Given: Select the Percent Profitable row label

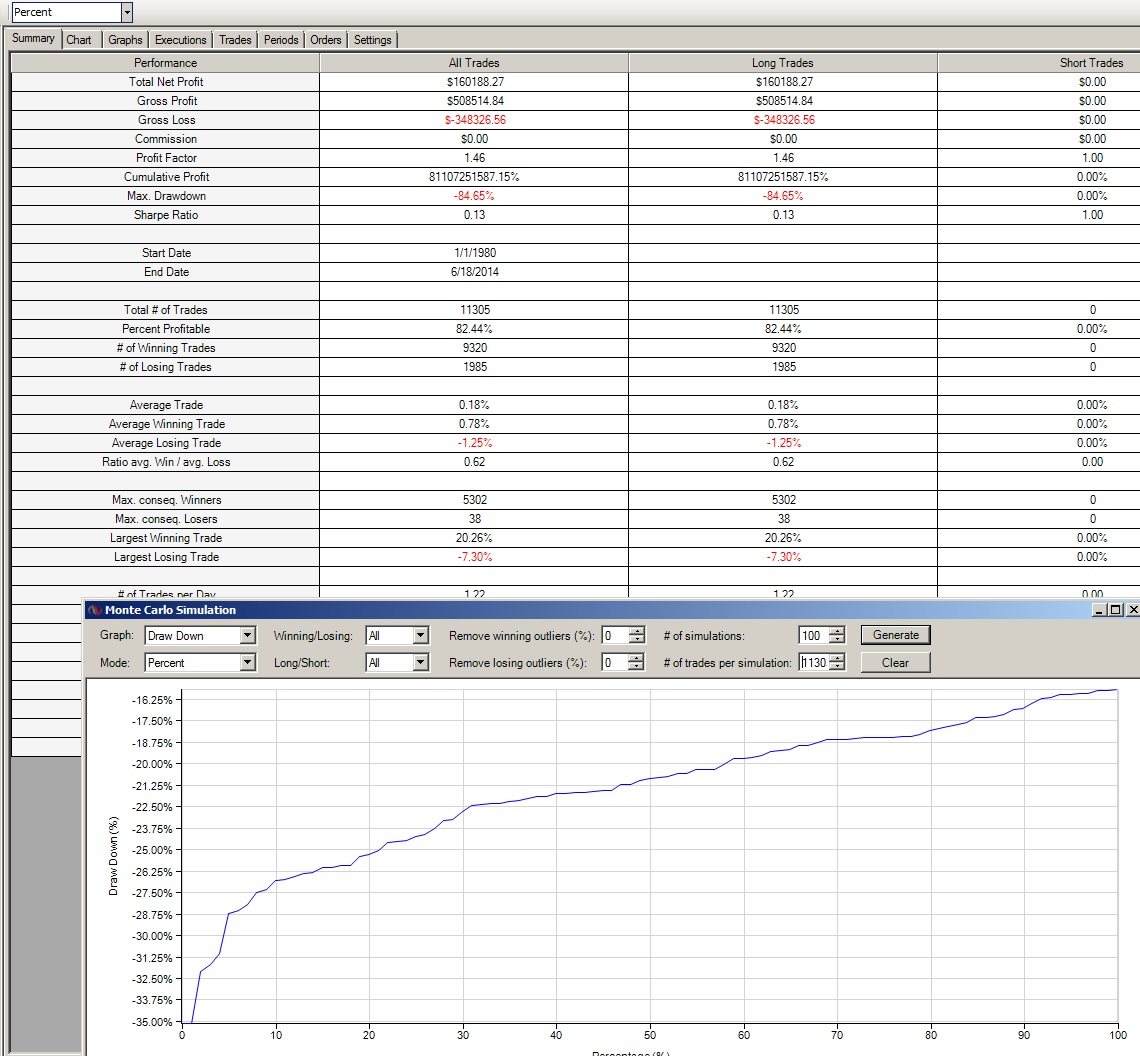Looking at the screenshot, I should pyautogui.click(x=166, y=329).
